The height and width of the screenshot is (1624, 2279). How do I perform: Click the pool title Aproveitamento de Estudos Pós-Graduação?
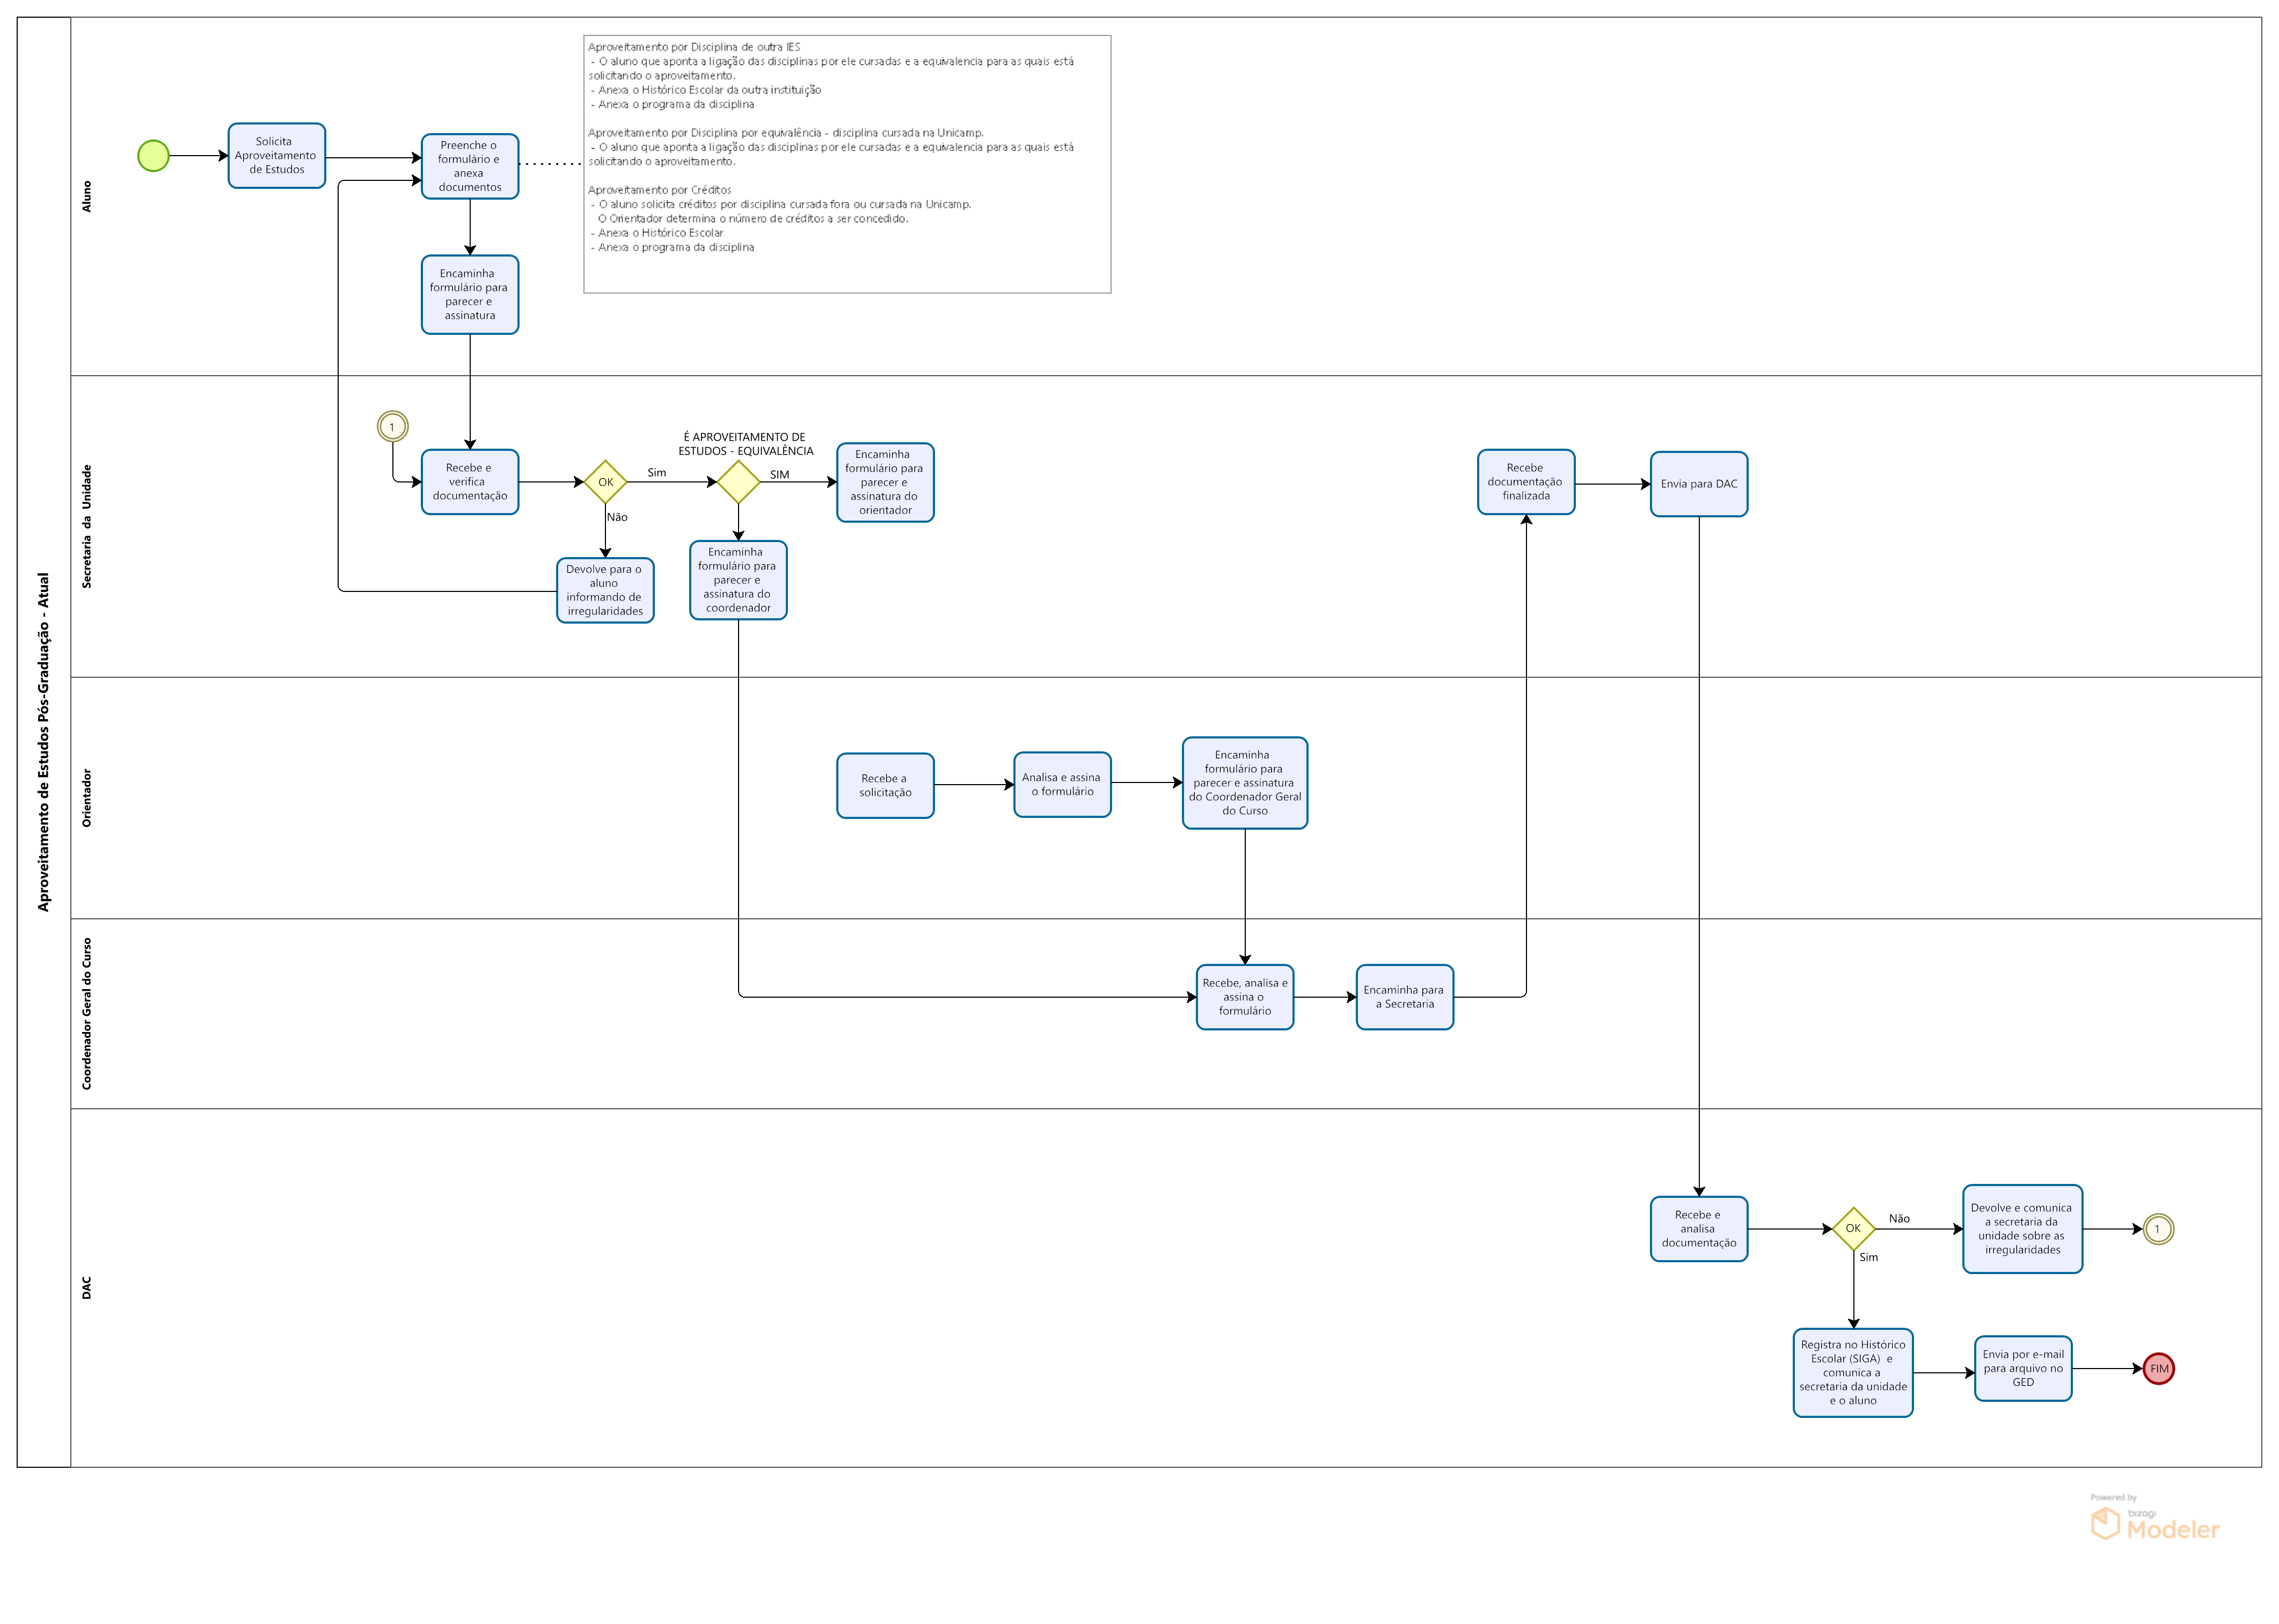[x=43, y=742]
